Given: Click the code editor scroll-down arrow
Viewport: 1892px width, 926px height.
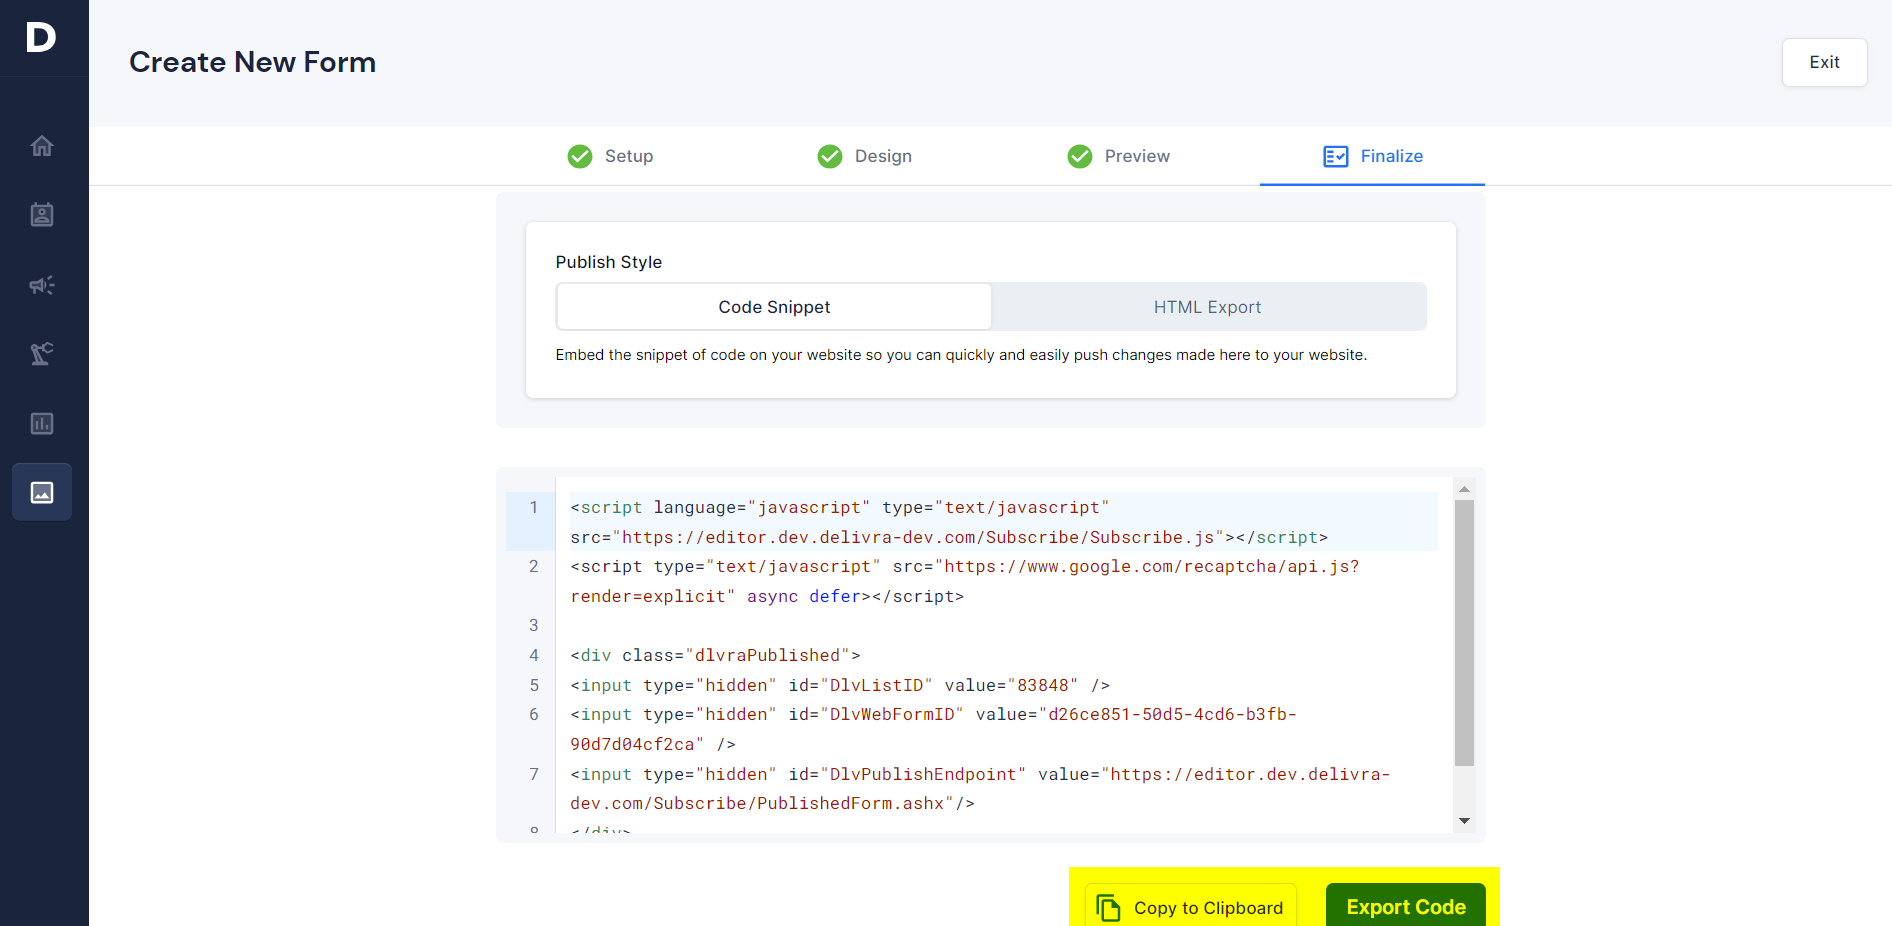Looking at the screenshot, I should click(x=1464, y=821).
